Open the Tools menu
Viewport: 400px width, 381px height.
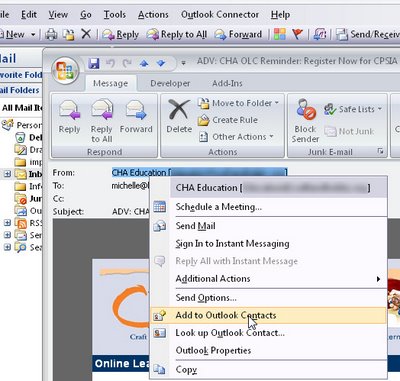[x=115, y=15]
